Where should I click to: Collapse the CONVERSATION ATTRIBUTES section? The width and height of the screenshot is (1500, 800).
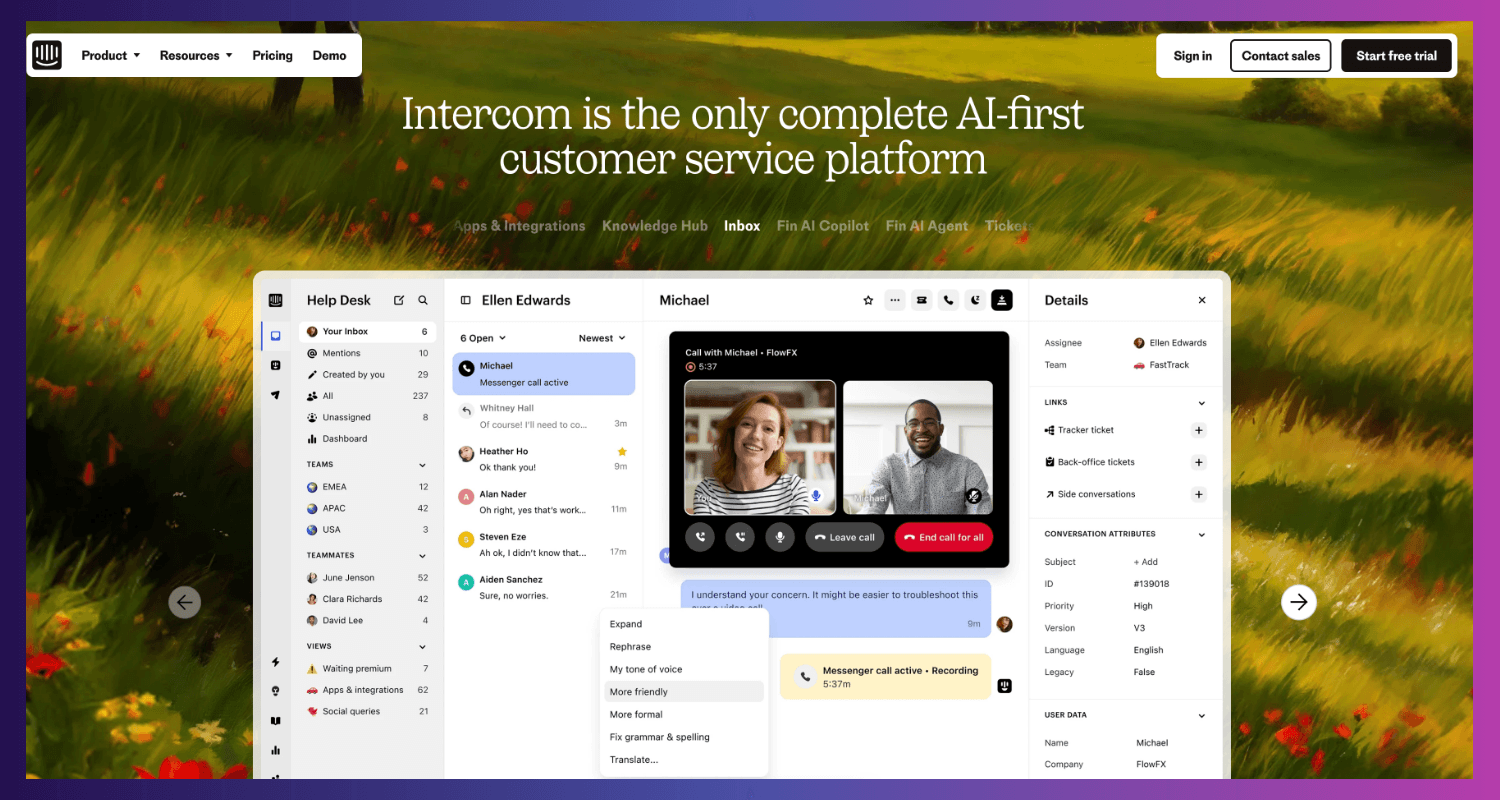(x=1201, y=534)
